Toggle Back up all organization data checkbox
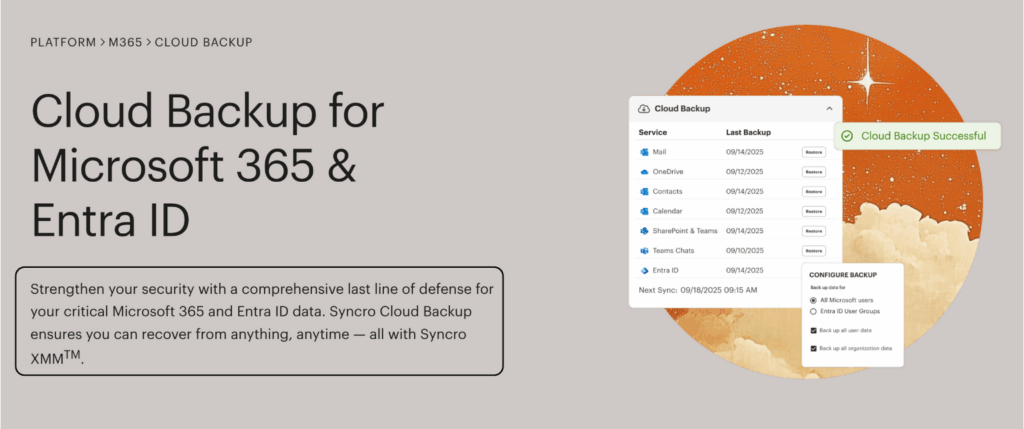 (814, 349)
